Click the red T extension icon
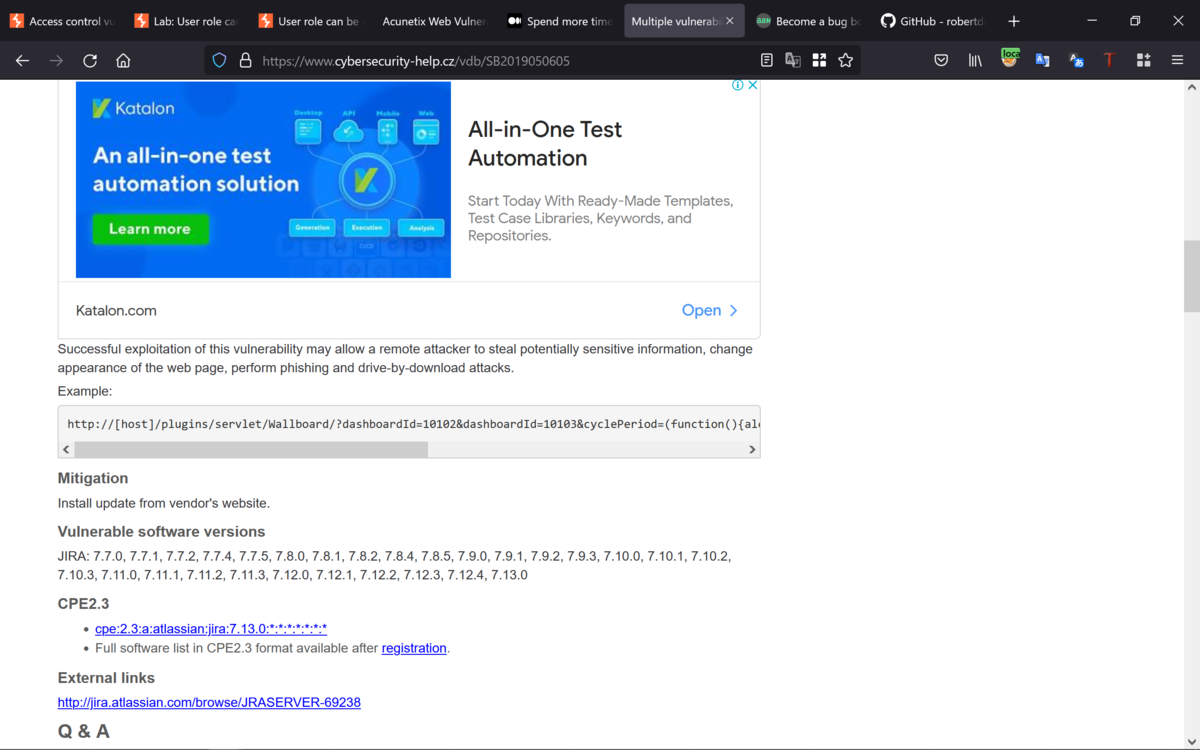Viewport: 1200px width, 750px height. click(1109, 61)
